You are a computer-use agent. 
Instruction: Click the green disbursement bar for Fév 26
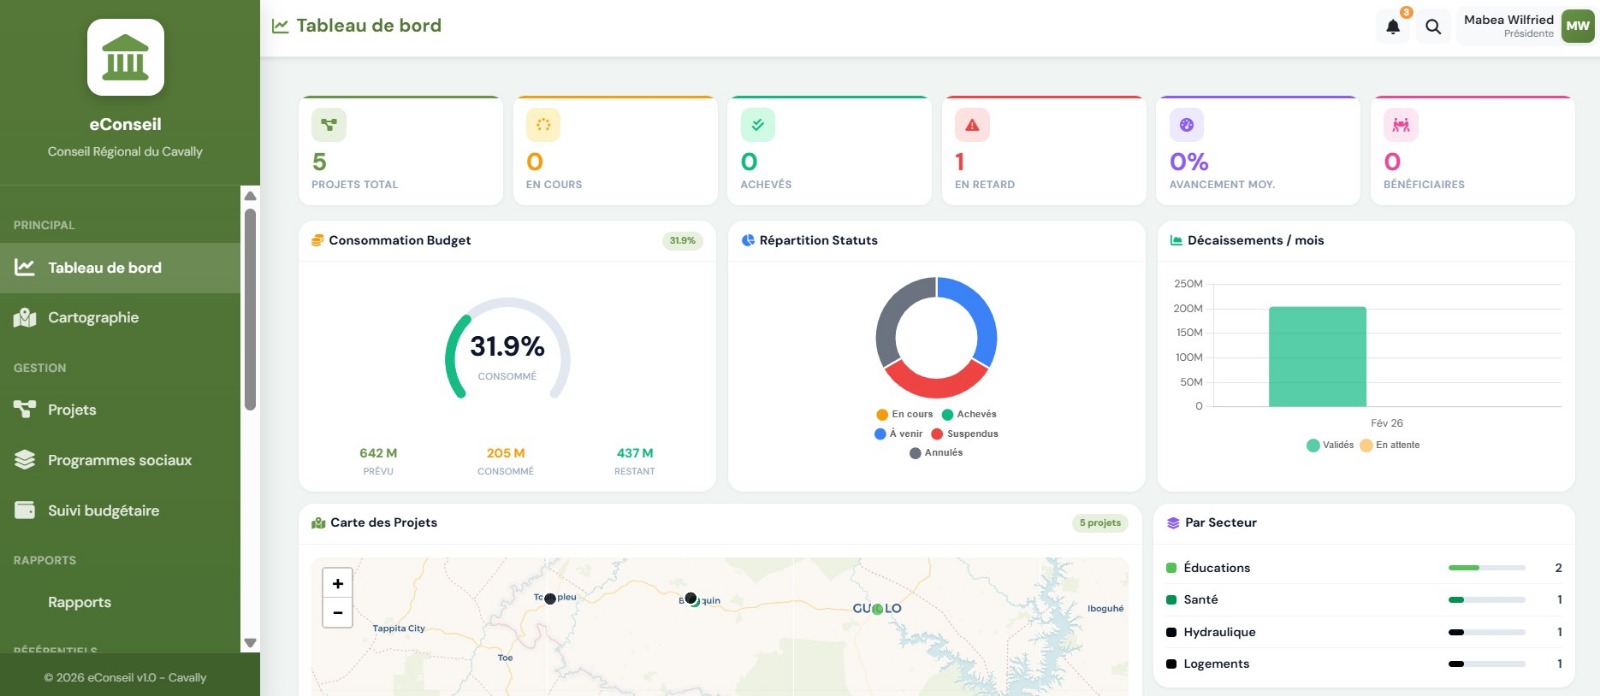[x=1317, y=356]
